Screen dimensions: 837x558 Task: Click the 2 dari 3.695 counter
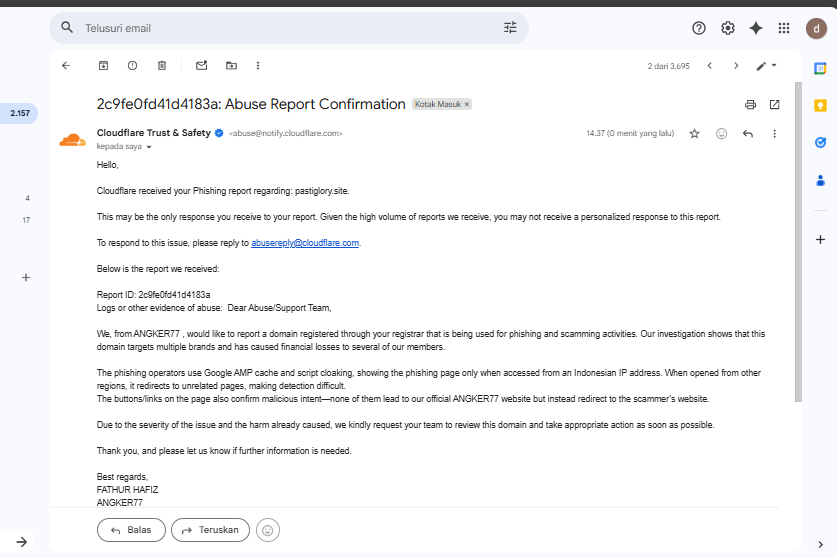coord(668,66)
